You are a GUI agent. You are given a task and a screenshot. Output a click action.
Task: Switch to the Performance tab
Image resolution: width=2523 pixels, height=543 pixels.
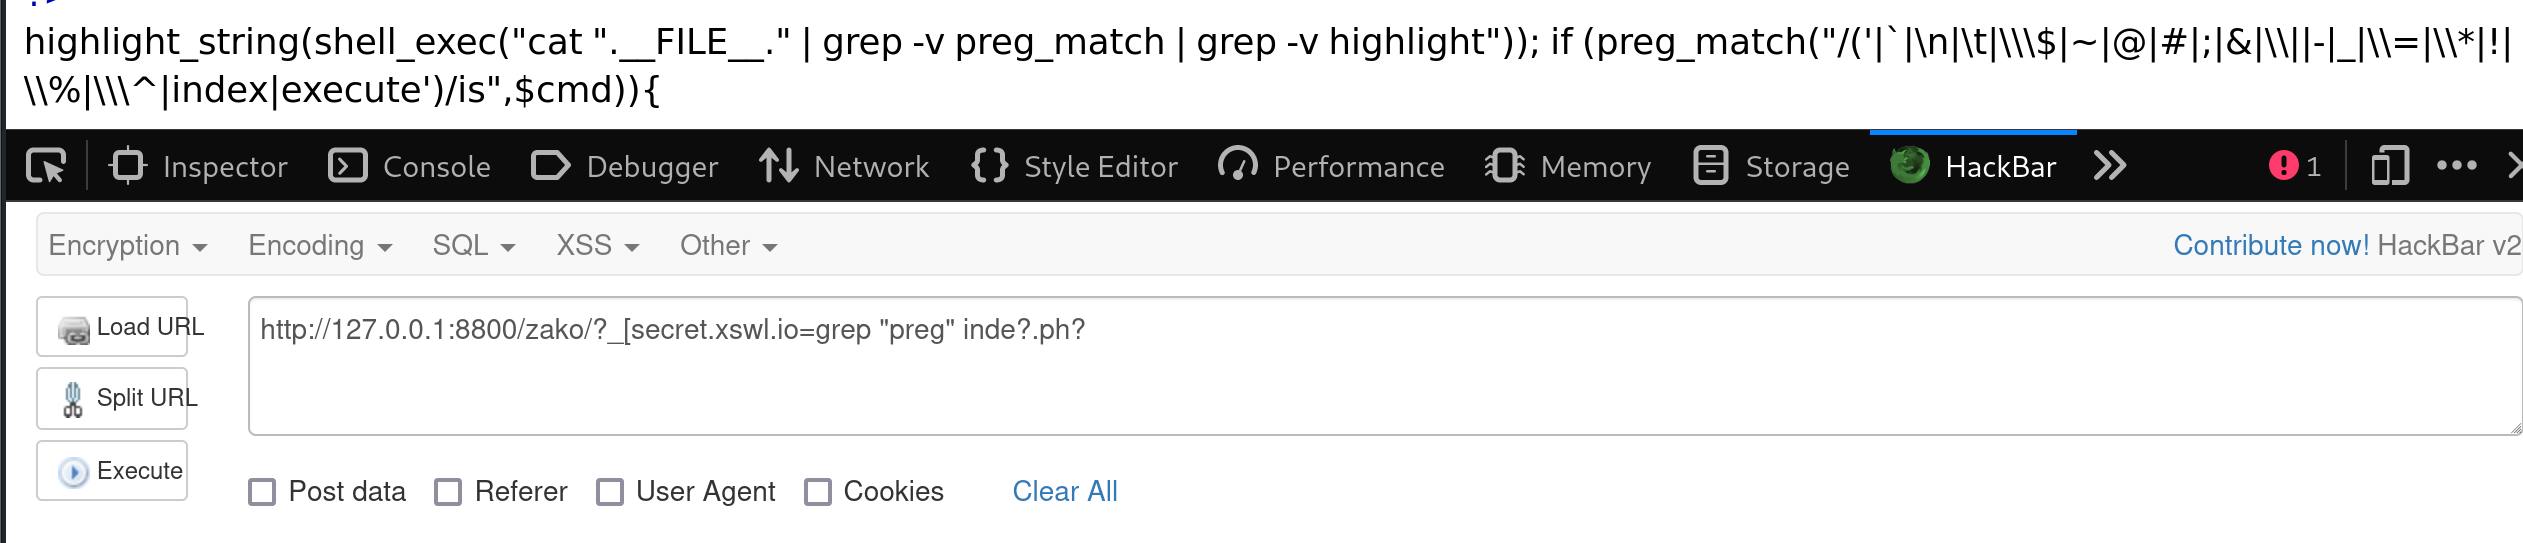click(x=1332, y=166)
